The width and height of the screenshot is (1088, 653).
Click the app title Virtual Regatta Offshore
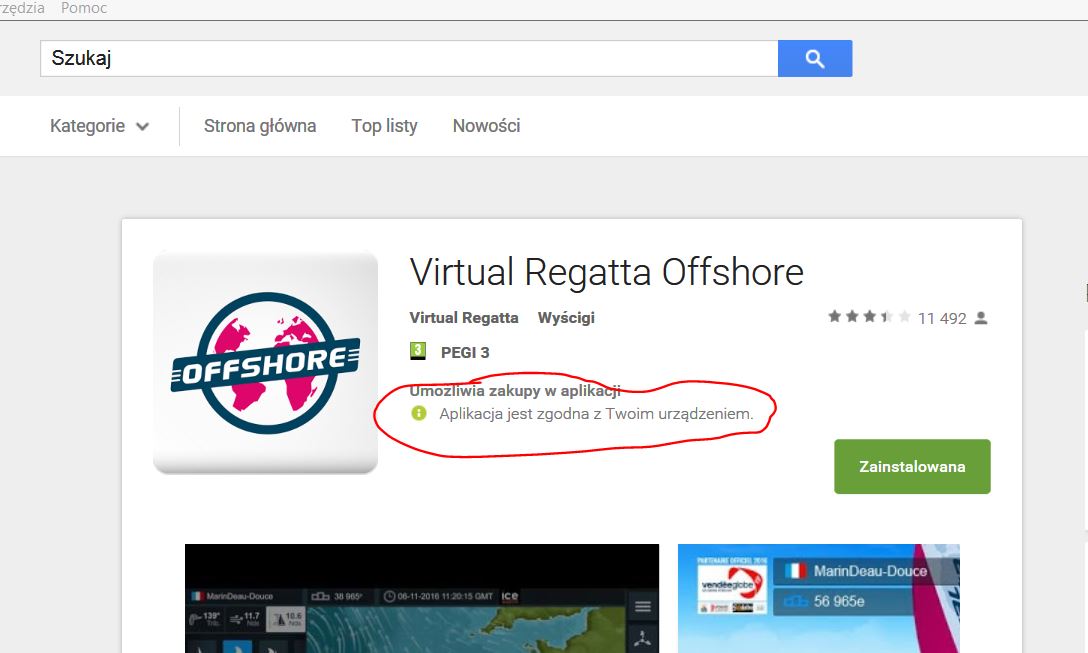point(606,272)
